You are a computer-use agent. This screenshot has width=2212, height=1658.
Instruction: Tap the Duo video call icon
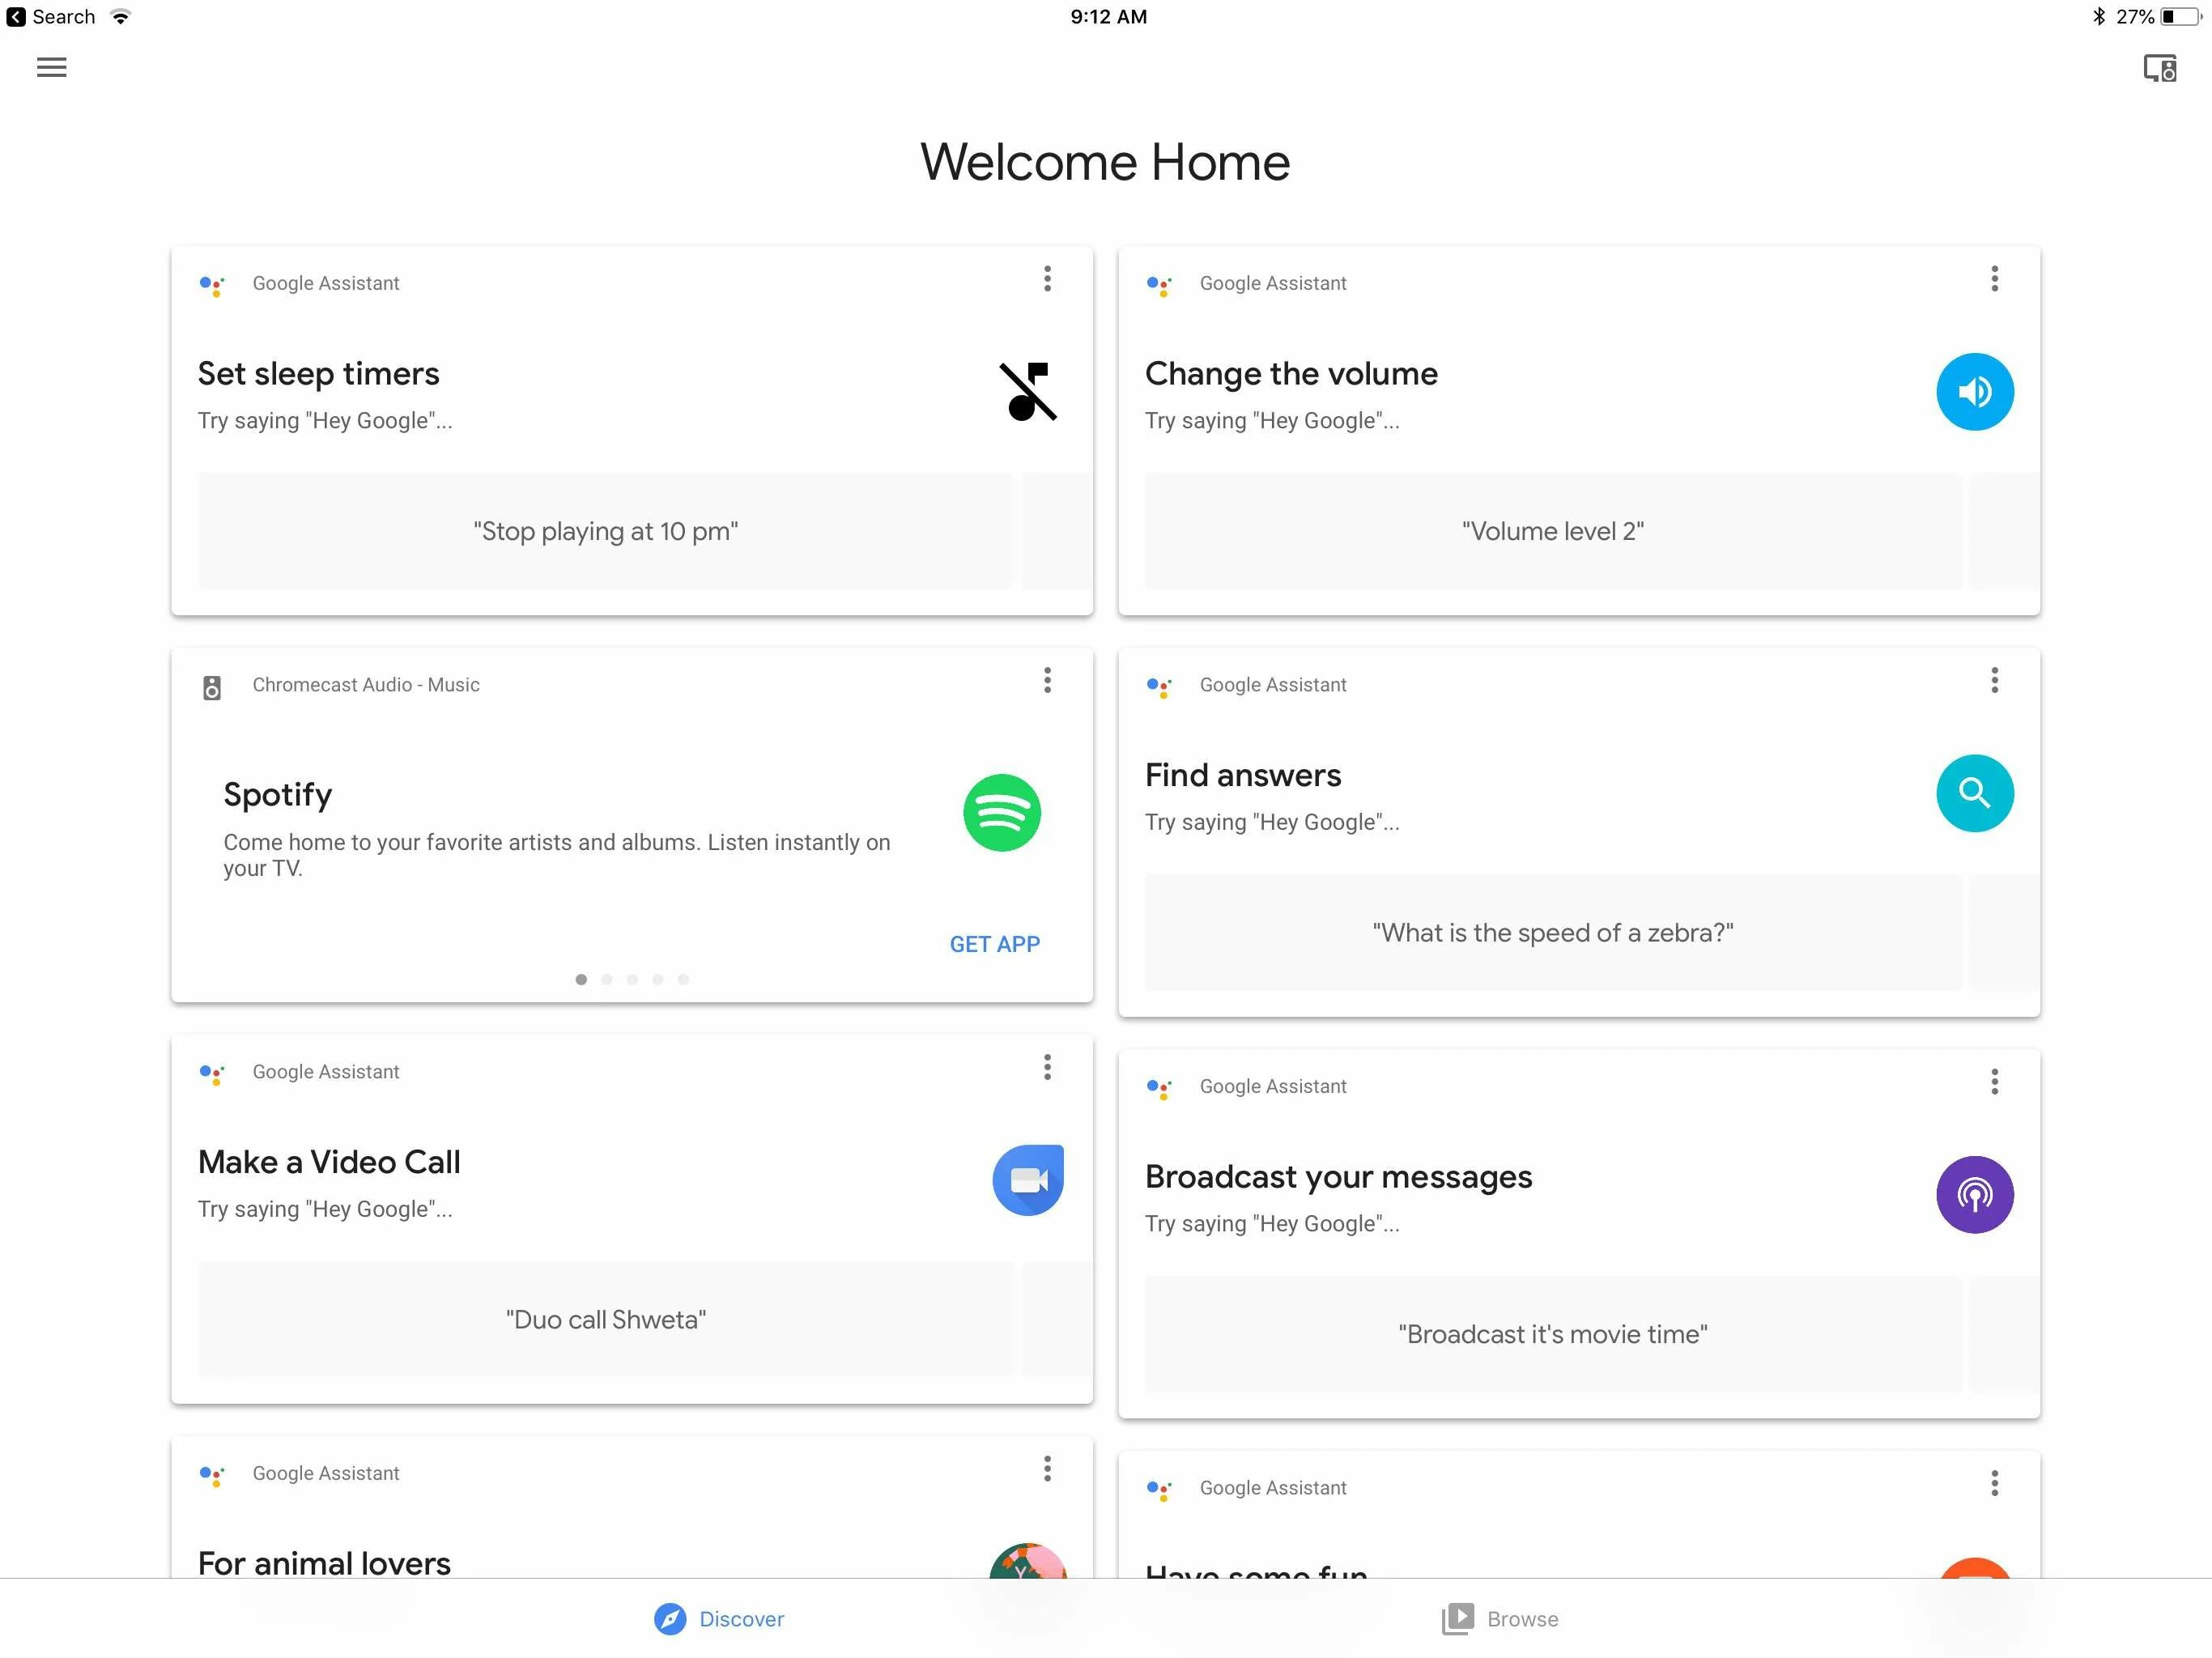1027,1180
